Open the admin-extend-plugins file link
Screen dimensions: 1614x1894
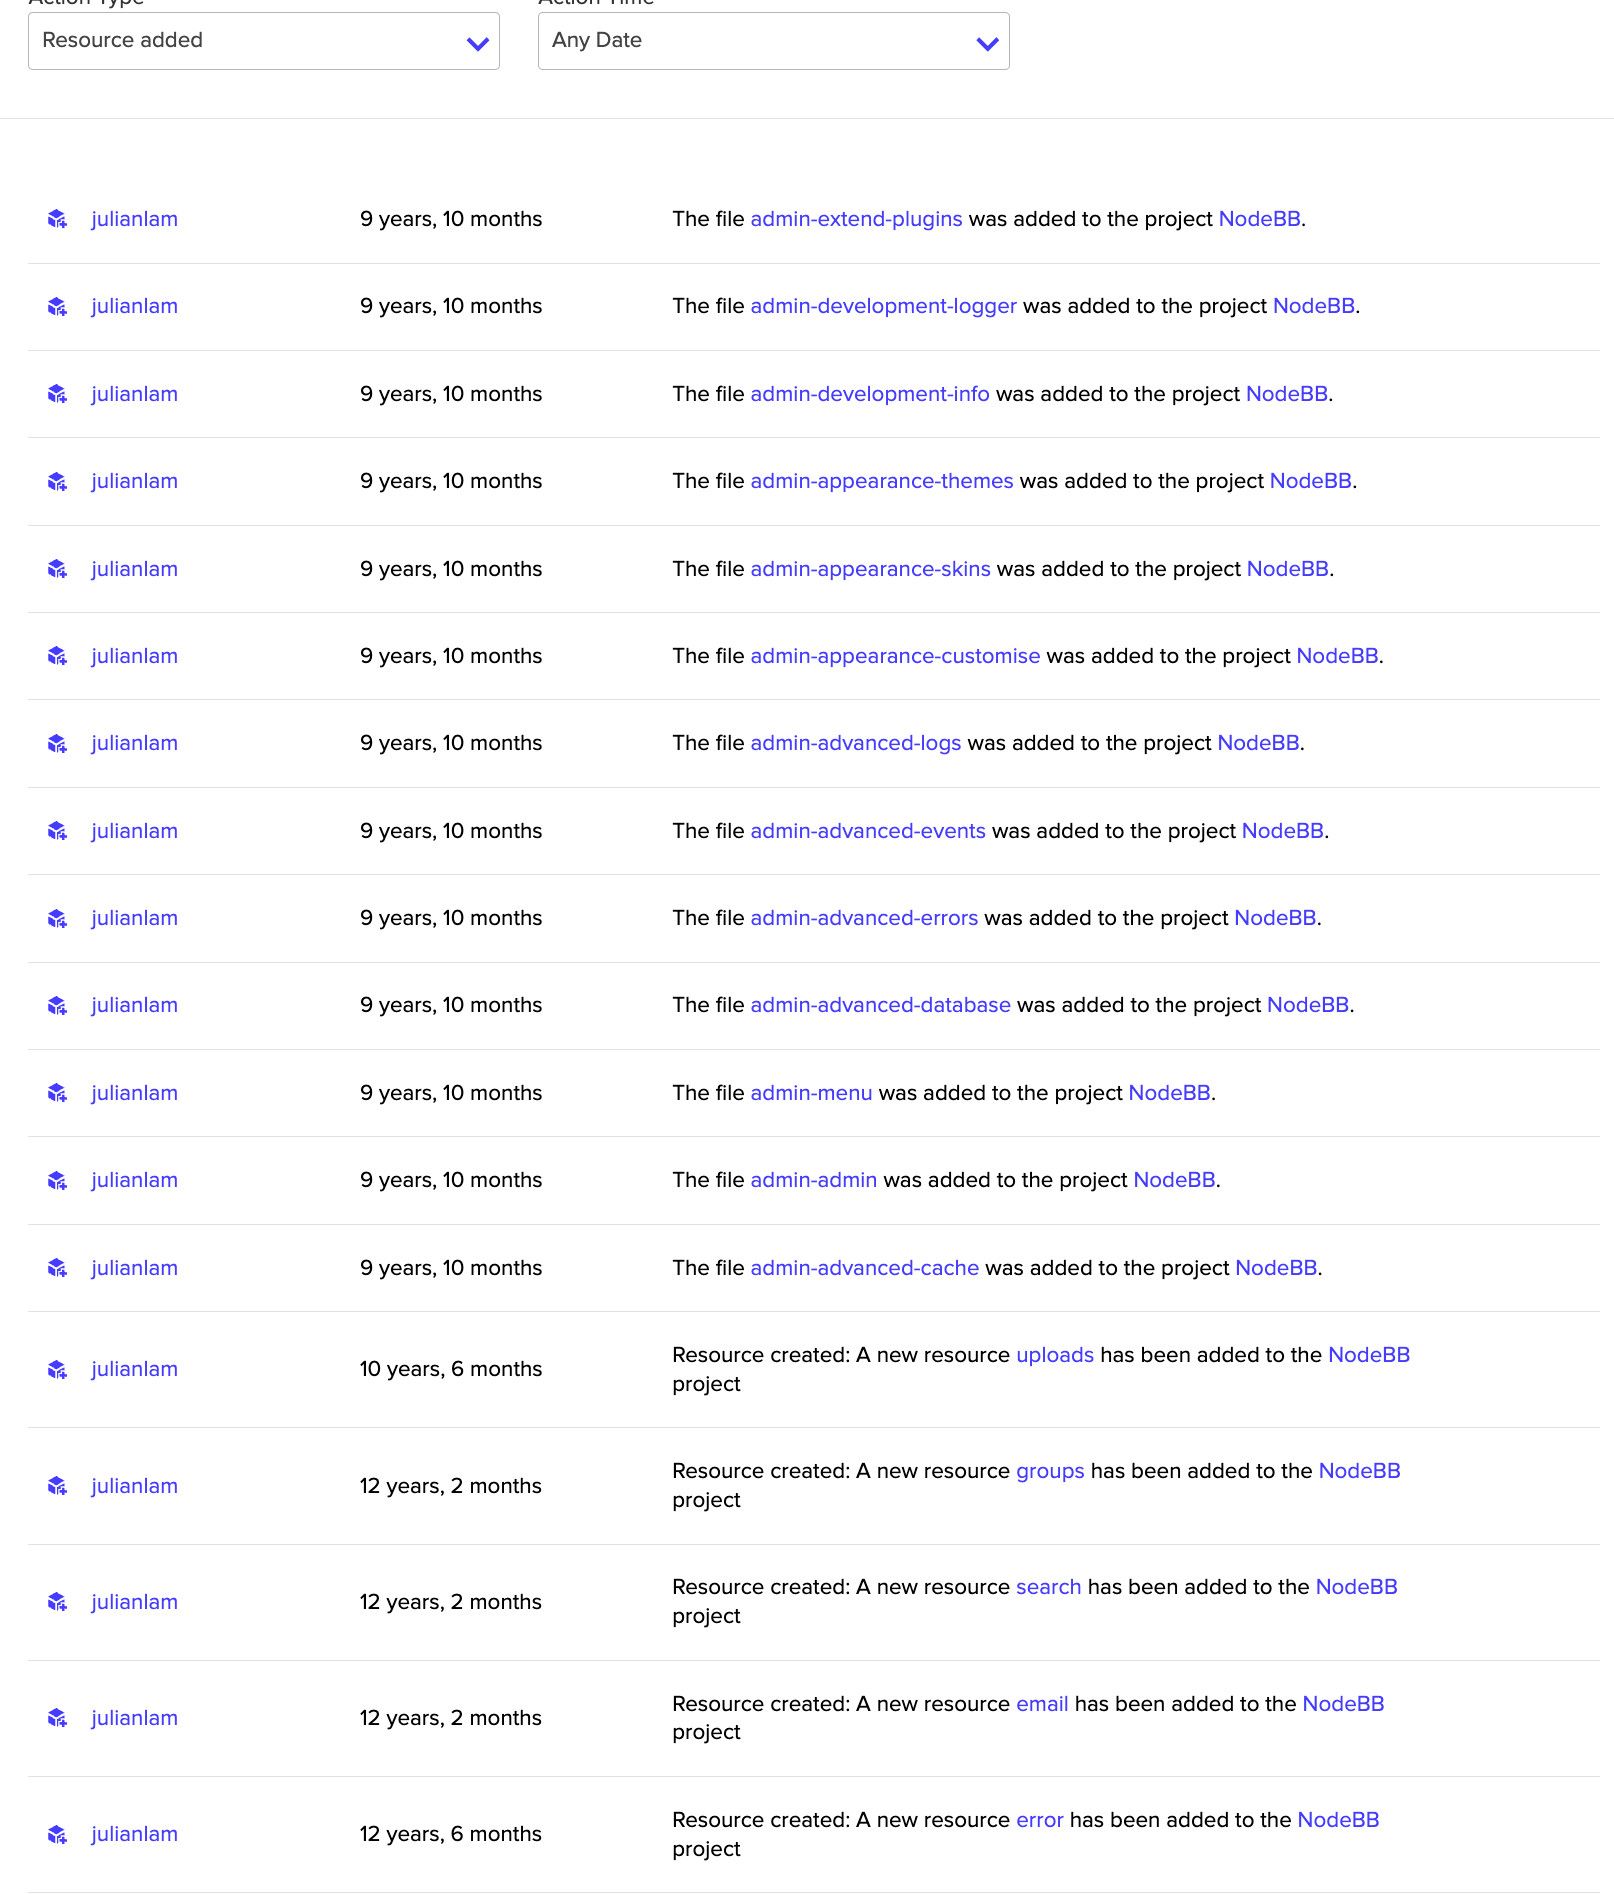(x=856, y=219)
